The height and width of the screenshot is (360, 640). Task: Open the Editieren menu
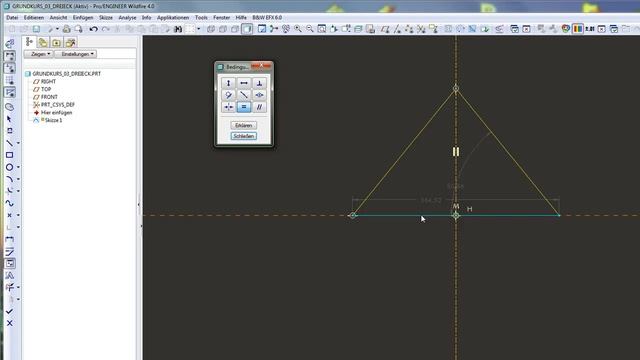(x=34, y=18)
